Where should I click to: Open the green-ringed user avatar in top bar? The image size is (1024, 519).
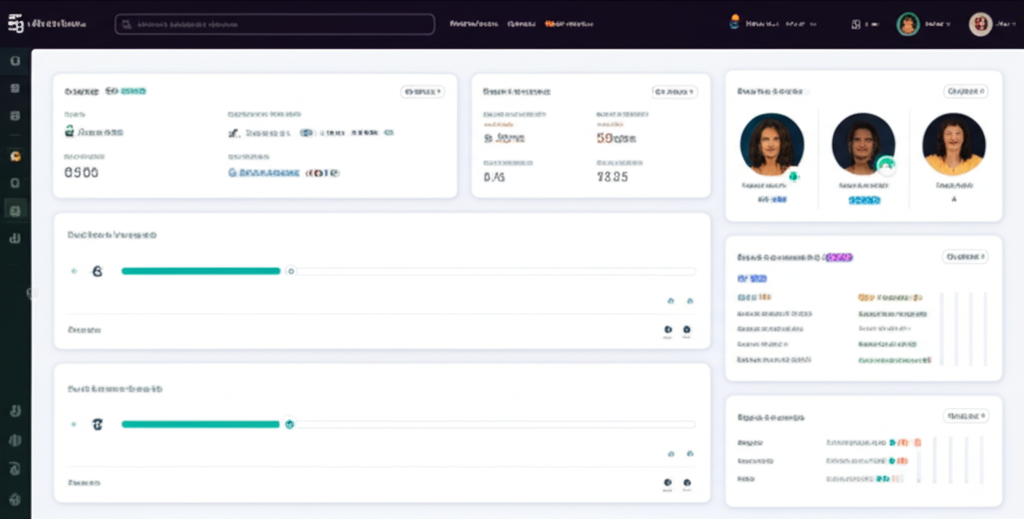908,24
